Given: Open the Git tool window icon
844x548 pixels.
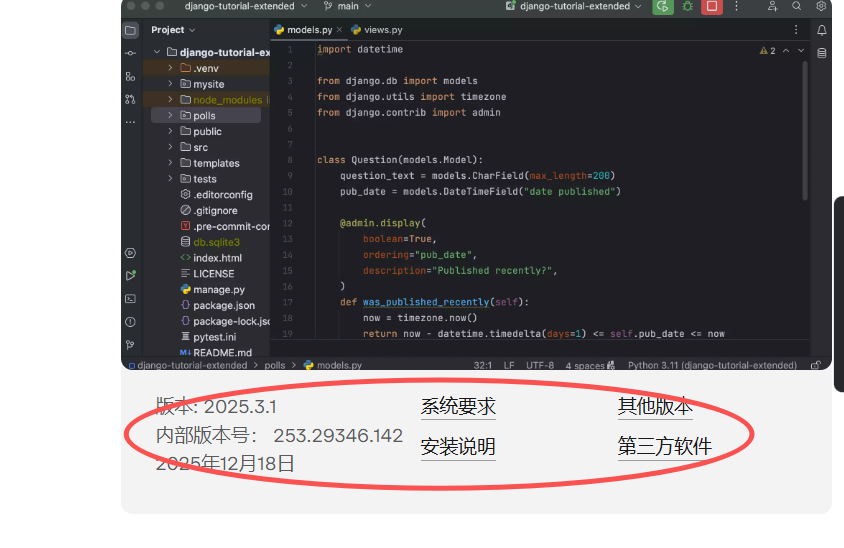Looking at the screenshot, I should [131, 345].
